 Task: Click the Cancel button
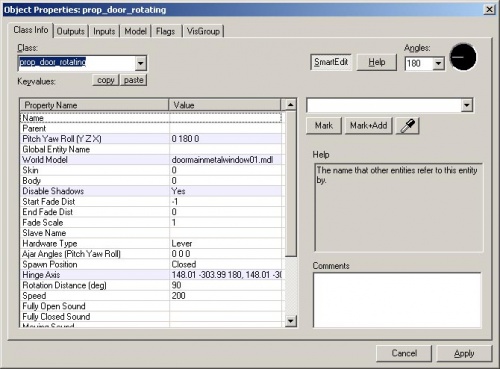pos(404,353)
